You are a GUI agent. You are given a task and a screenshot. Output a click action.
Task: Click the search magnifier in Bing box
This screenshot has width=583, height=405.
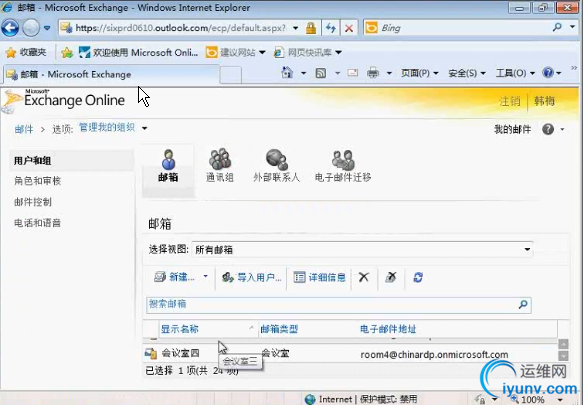(557, 27)
